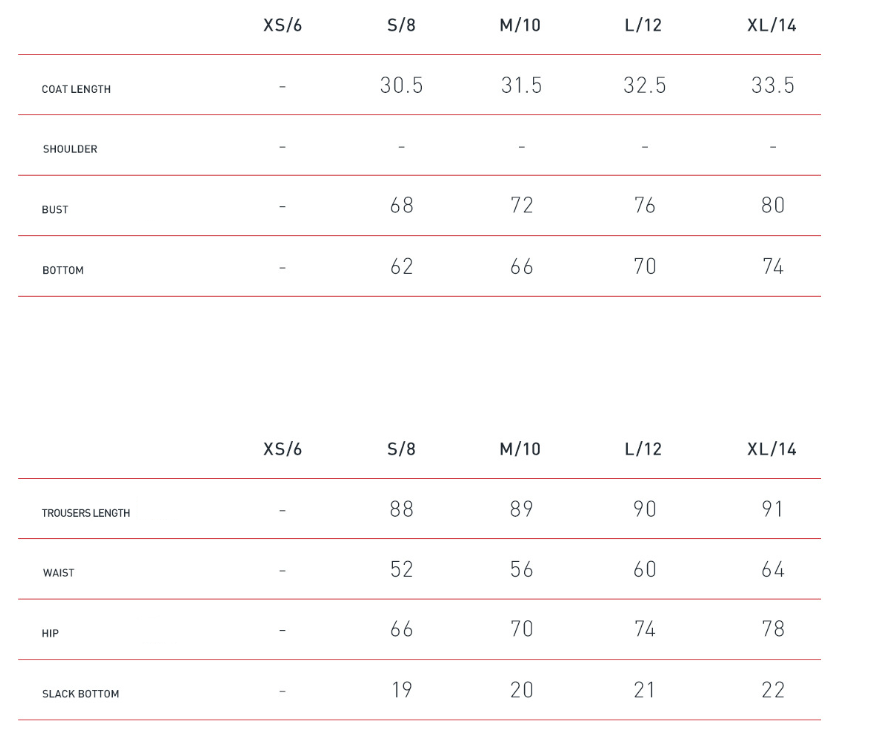This screenshot has height=735, width=884.
Task: Select the WAIST row label
Action: pos(58,573)
